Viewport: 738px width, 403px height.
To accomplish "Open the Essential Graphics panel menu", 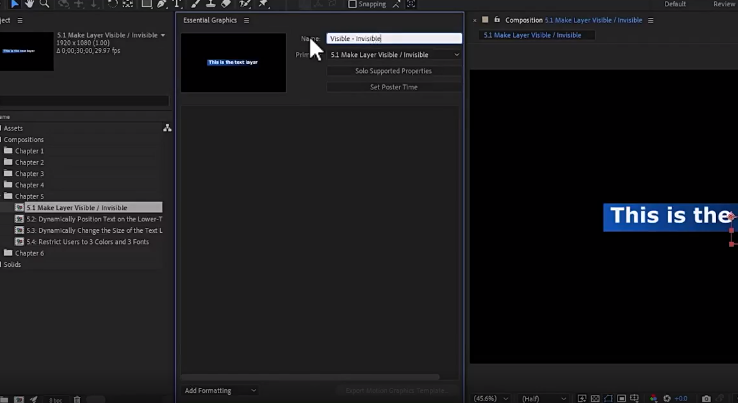I will (246, 20).
